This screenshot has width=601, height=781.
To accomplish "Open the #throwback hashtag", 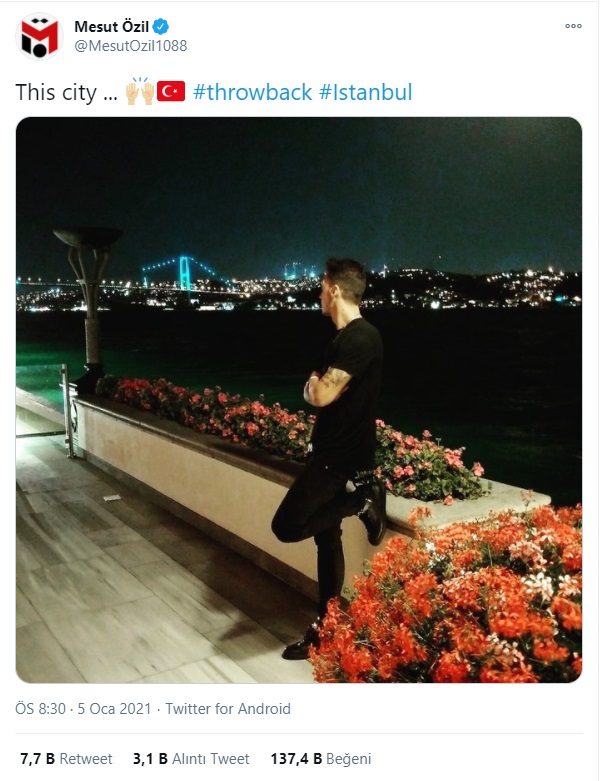I will (x=252, y=92).
